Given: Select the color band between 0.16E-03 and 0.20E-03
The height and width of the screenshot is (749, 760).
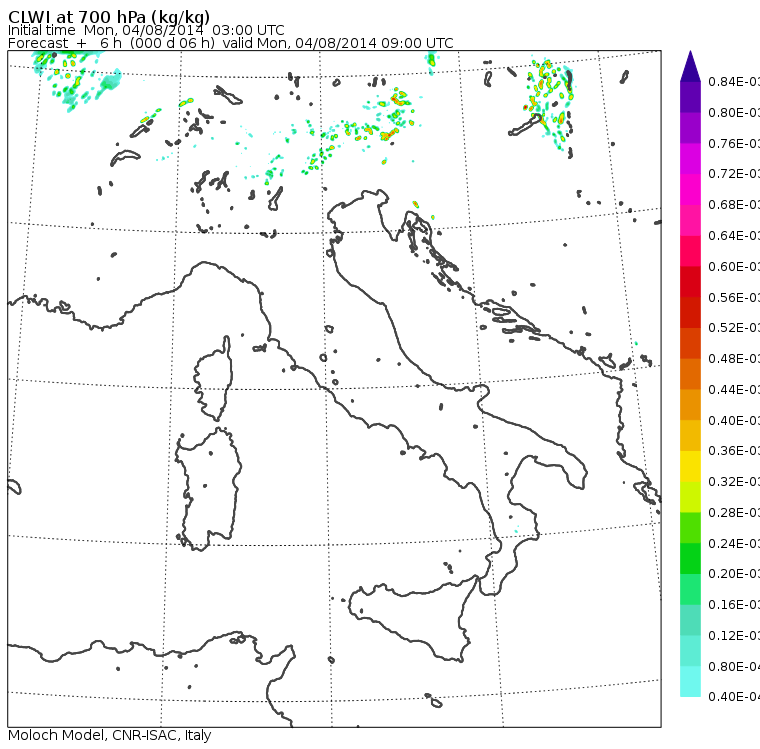Looking at the screenshot, I should (690, 590).
